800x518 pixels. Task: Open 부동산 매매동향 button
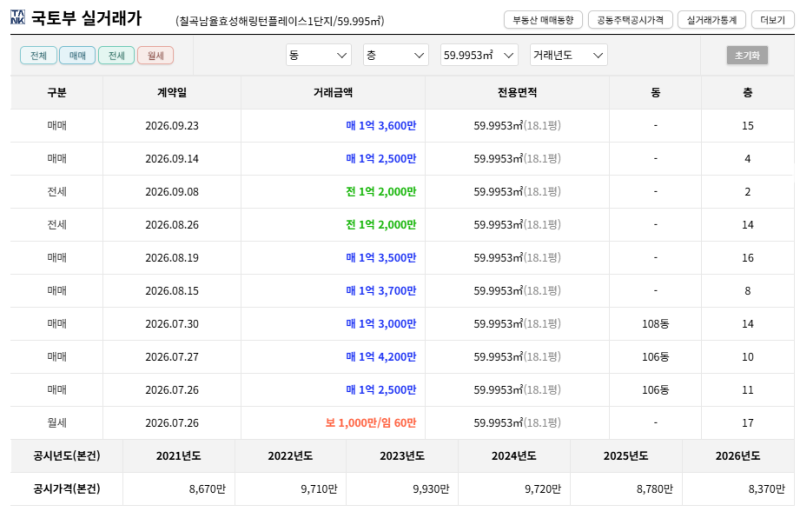pyautogui.click(x=543, y=20)
